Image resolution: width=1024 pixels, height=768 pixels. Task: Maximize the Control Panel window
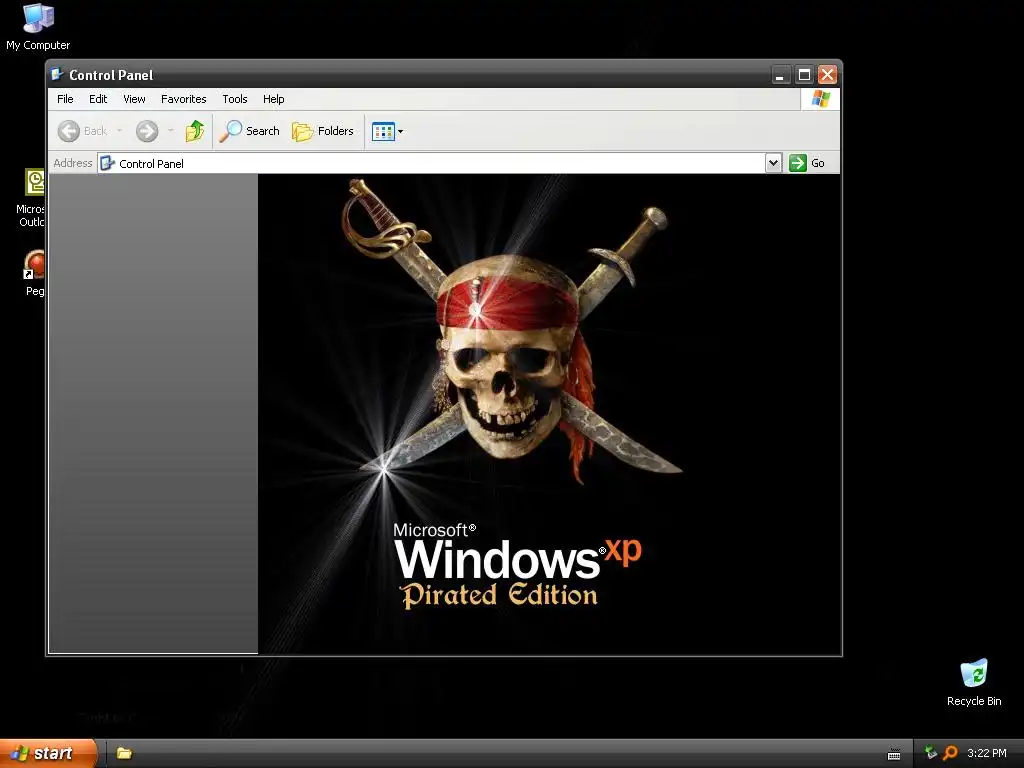(x=804, y=75)
